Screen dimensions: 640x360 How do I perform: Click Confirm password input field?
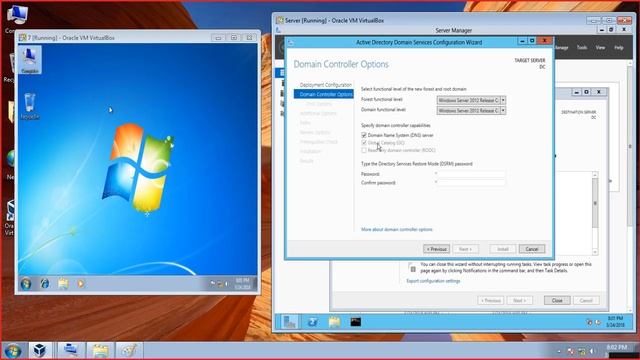click(x=471, y=182)
